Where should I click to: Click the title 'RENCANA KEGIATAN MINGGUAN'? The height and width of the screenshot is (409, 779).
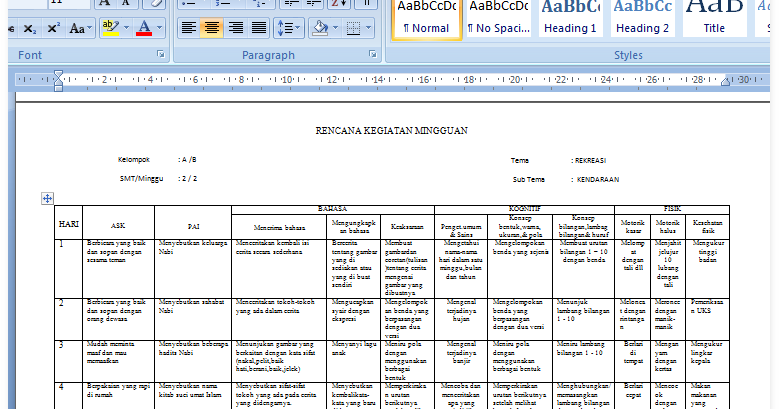tap(391, 131)
